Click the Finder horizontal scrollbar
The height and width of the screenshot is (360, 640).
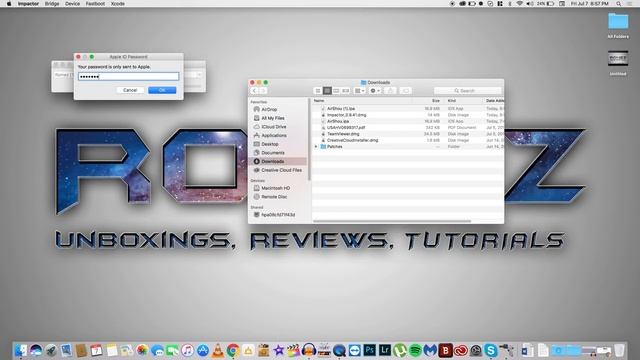[392, 221]
